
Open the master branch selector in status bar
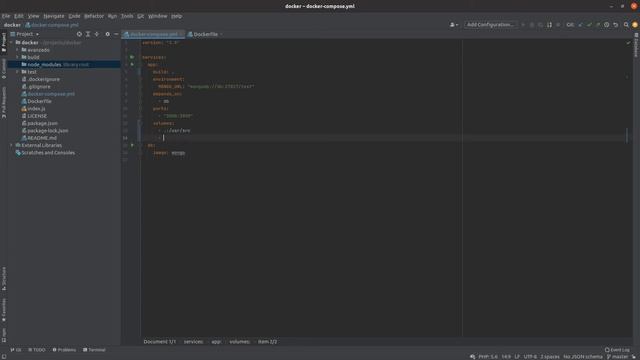coord(617,357)
